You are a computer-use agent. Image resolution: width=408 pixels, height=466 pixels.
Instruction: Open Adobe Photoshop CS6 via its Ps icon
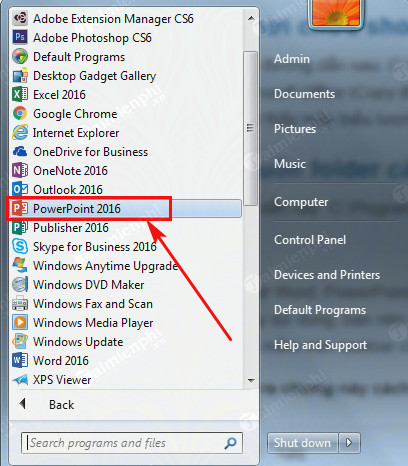(20, 37)
